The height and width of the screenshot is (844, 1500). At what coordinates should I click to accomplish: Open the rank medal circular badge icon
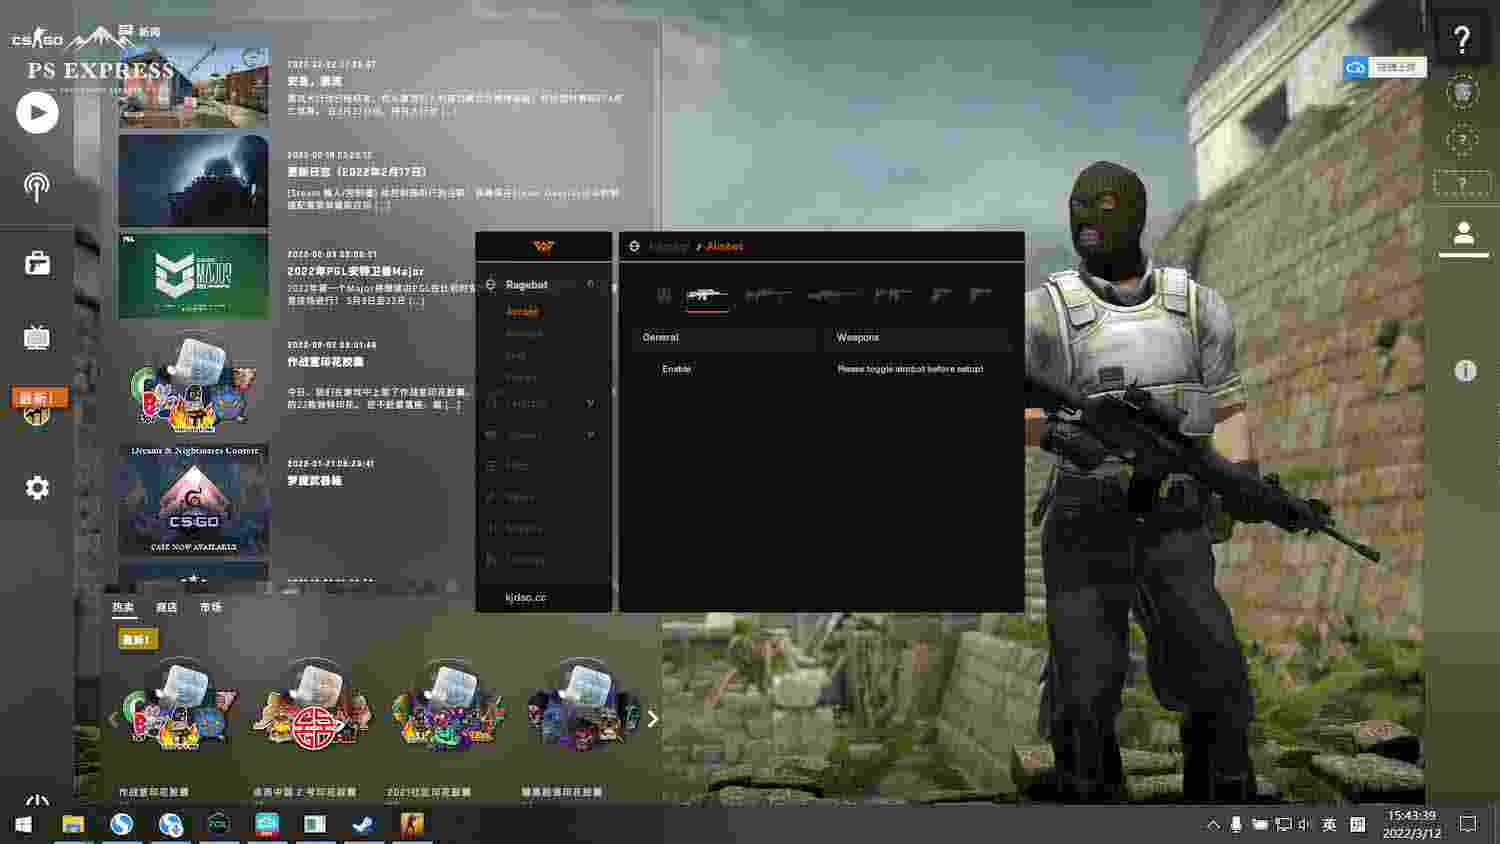1463,93
